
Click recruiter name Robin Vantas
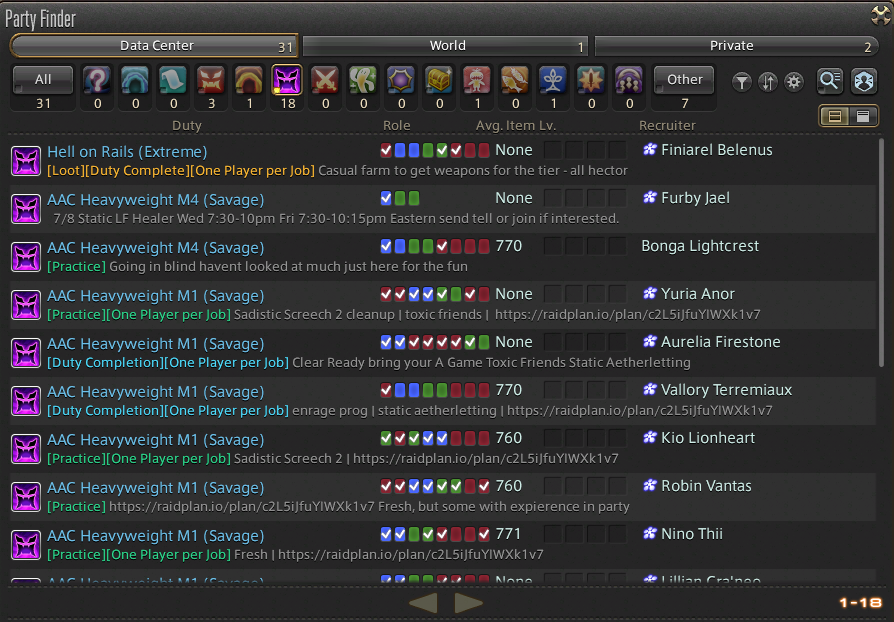706,486
